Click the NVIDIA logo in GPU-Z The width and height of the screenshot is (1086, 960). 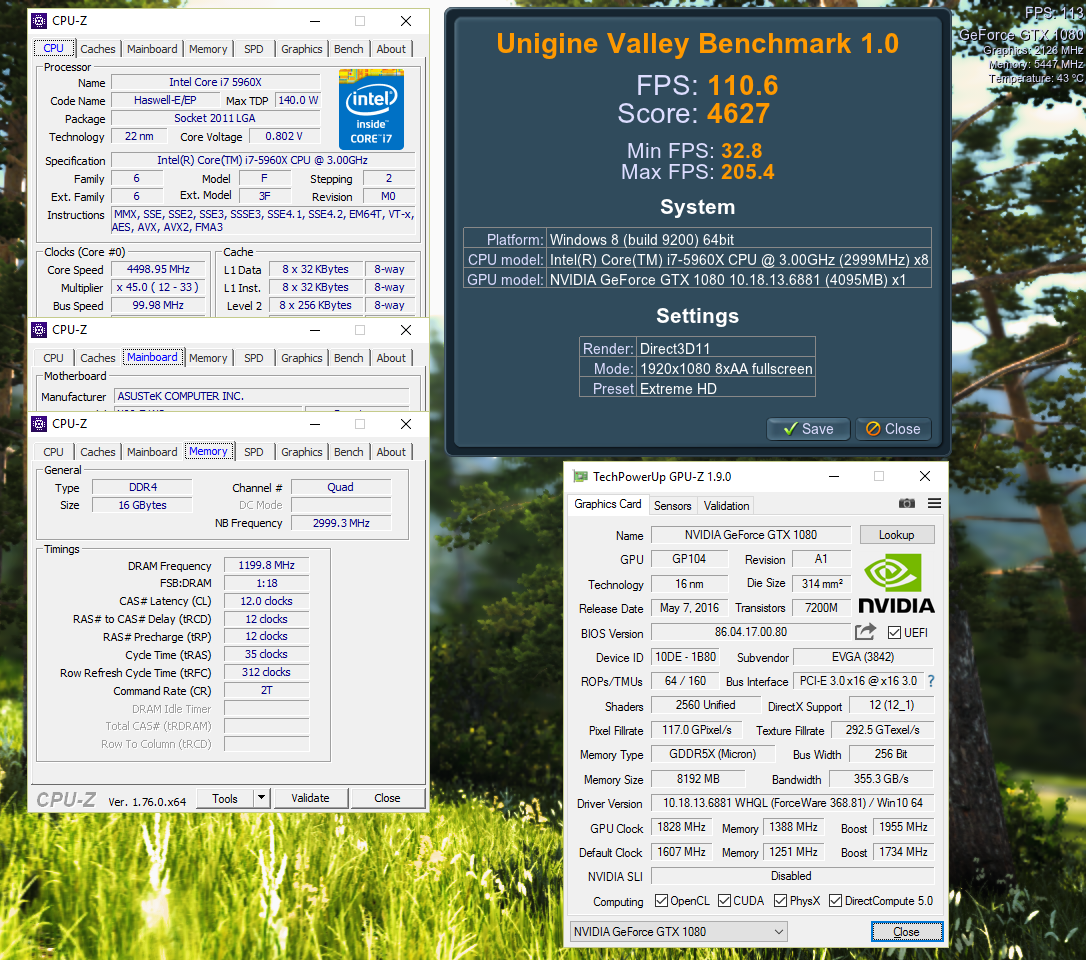896,583
